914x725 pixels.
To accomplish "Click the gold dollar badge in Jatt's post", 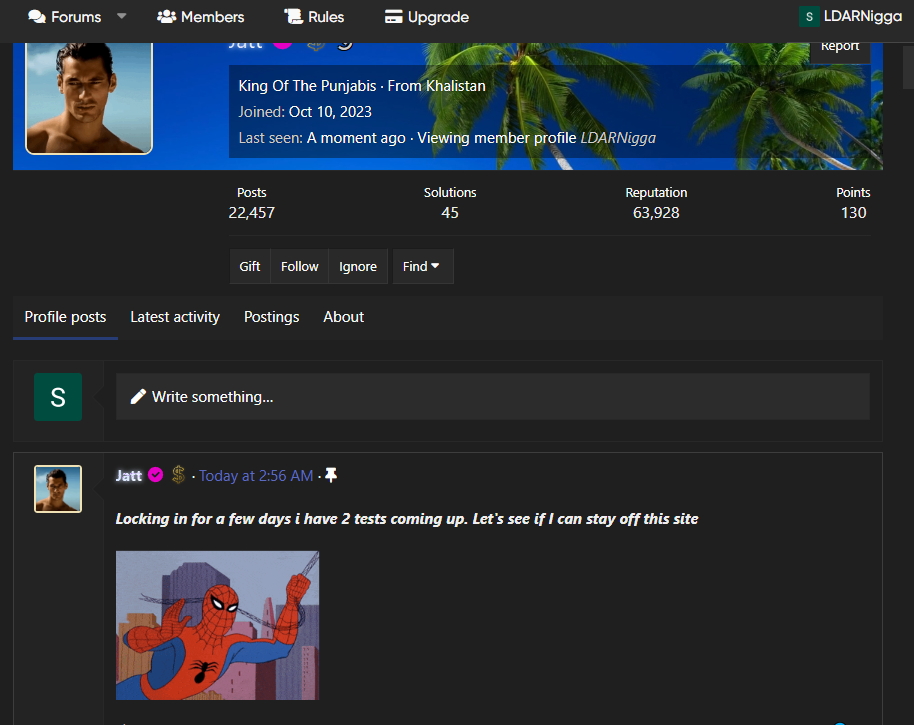I will point(178,475).
